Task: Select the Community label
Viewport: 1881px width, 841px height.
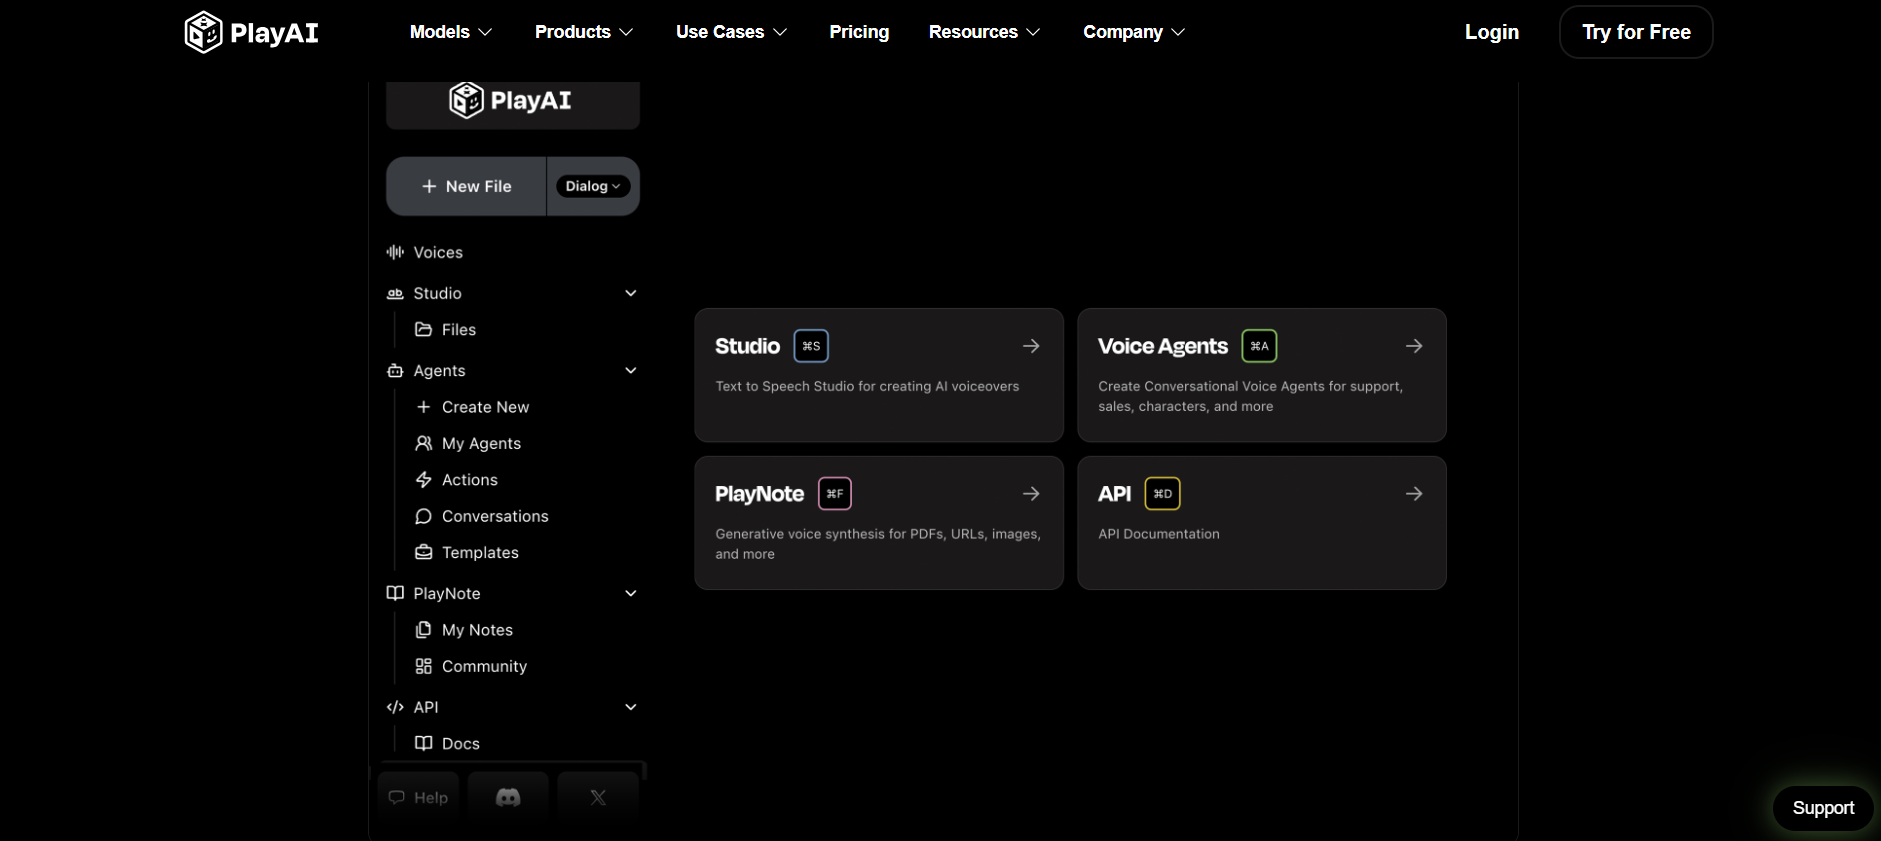Action: (484, 666)
